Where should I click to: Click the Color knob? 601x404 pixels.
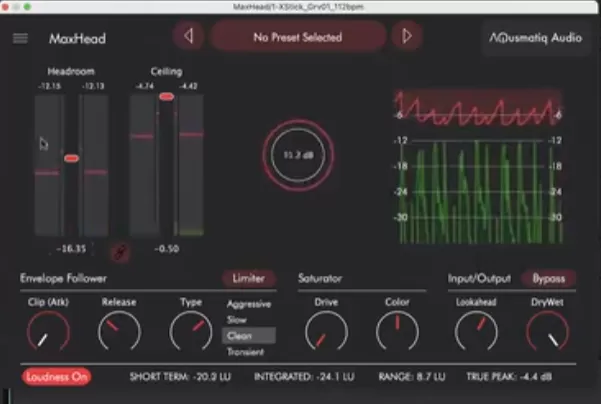pos(397,332)
